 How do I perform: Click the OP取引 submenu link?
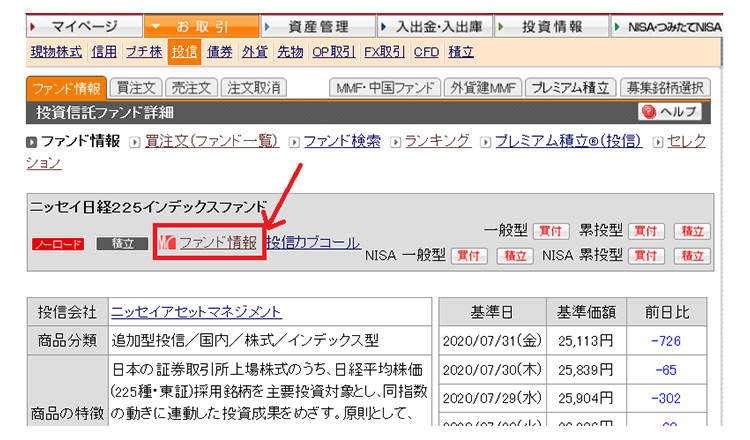coord(333,52)
